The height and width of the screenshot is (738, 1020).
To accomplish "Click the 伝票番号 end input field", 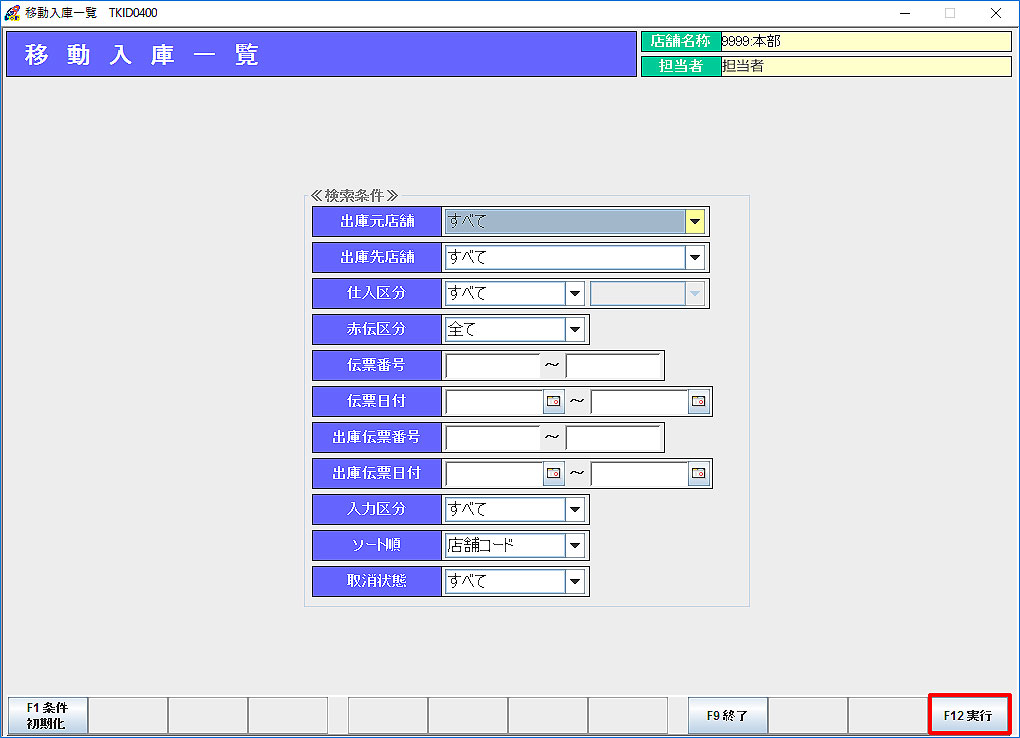I will 613,366.
